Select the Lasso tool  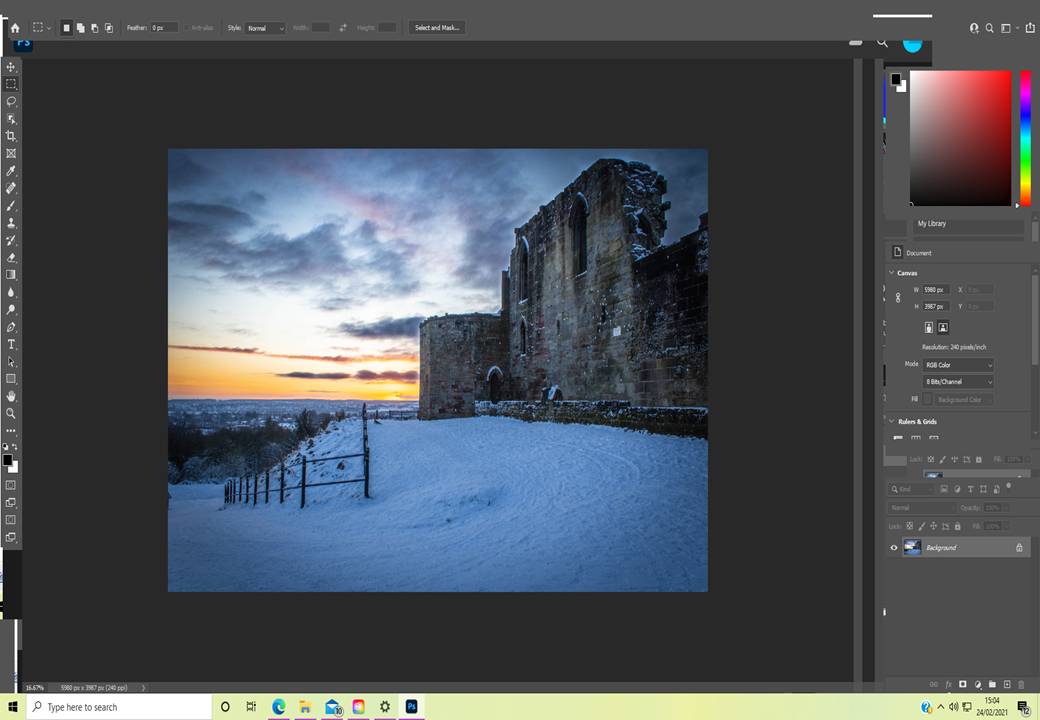[x=11, y=101]
